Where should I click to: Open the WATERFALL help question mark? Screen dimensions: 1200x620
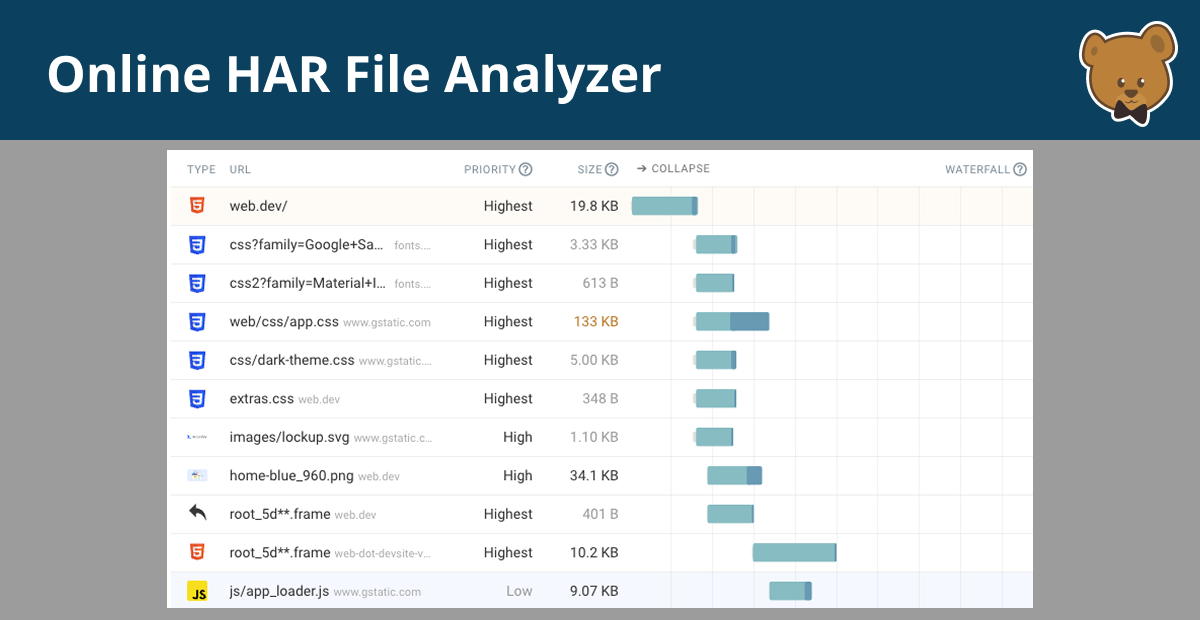[1020, 169]
